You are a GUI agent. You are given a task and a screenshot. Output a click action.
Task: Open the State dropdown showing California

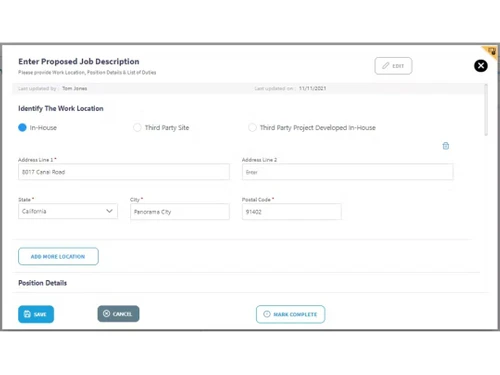pos(68,211)
